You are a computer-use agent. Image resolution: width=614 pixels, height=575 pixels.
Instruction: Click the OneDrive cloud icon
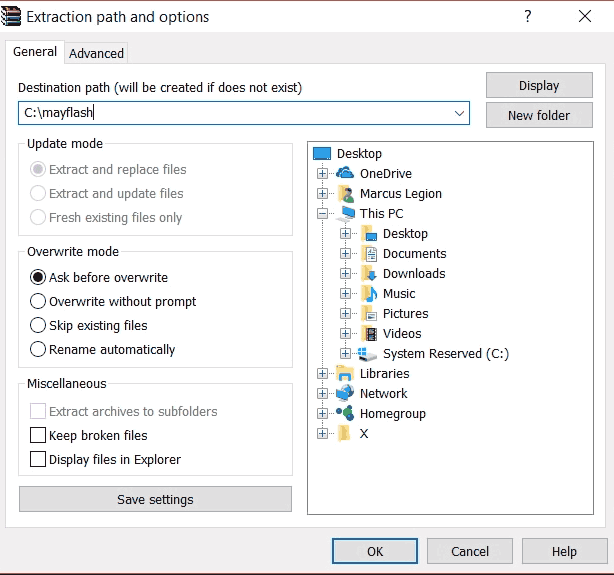[x=345, y=173]
